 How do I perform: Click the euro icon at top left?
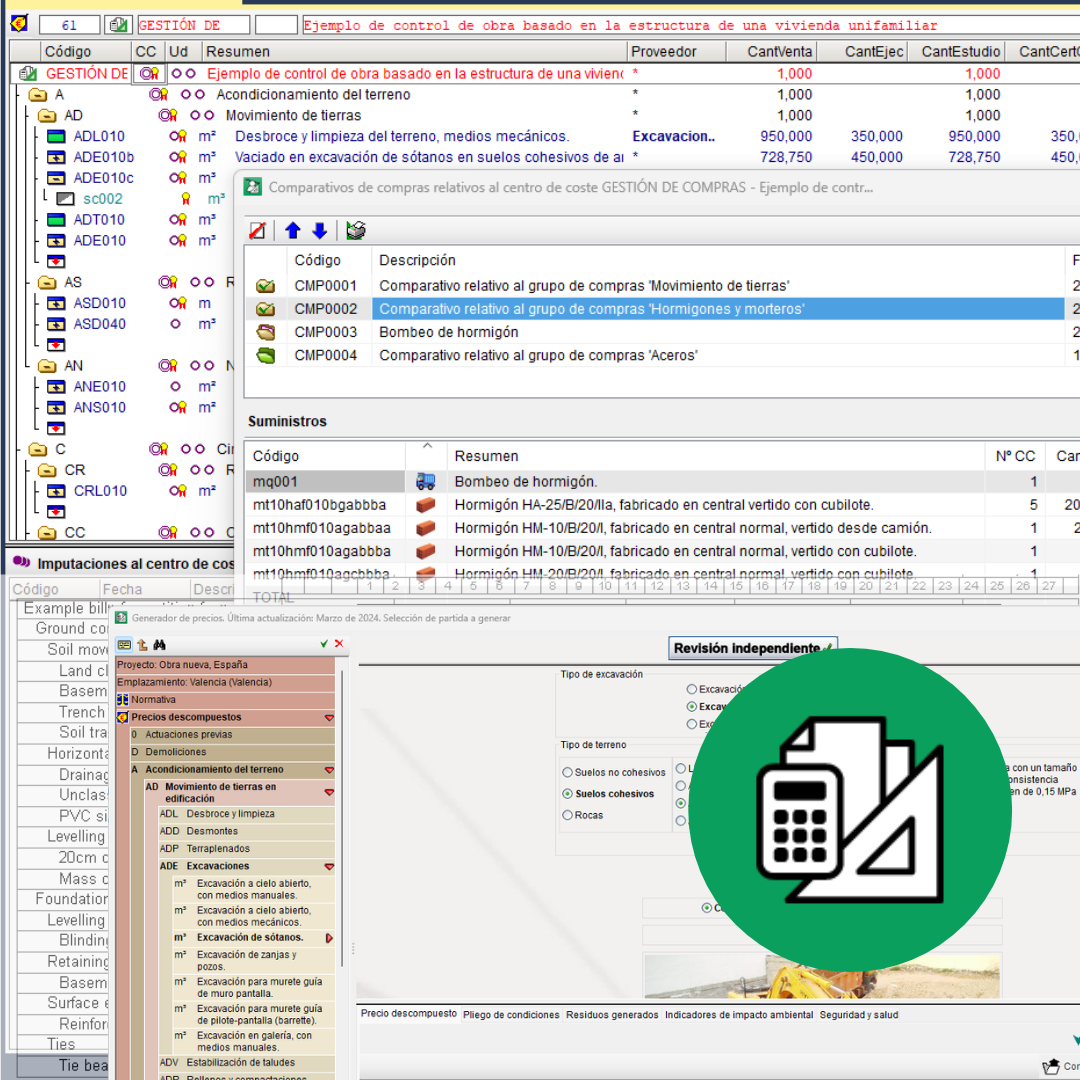click(x=19, y=25)
